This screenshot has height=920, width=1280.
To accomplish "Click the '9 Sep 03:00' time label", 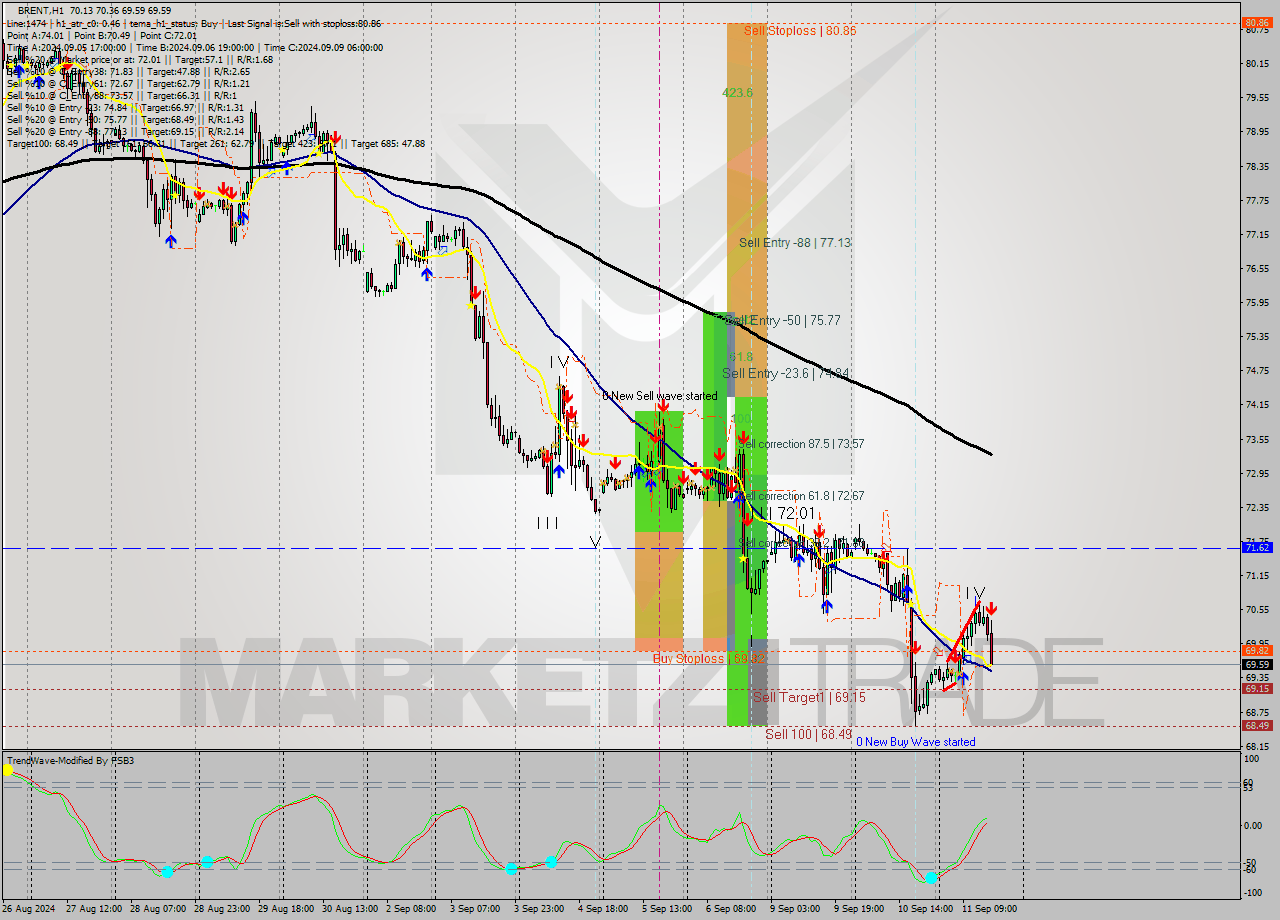I will (794, 908).
